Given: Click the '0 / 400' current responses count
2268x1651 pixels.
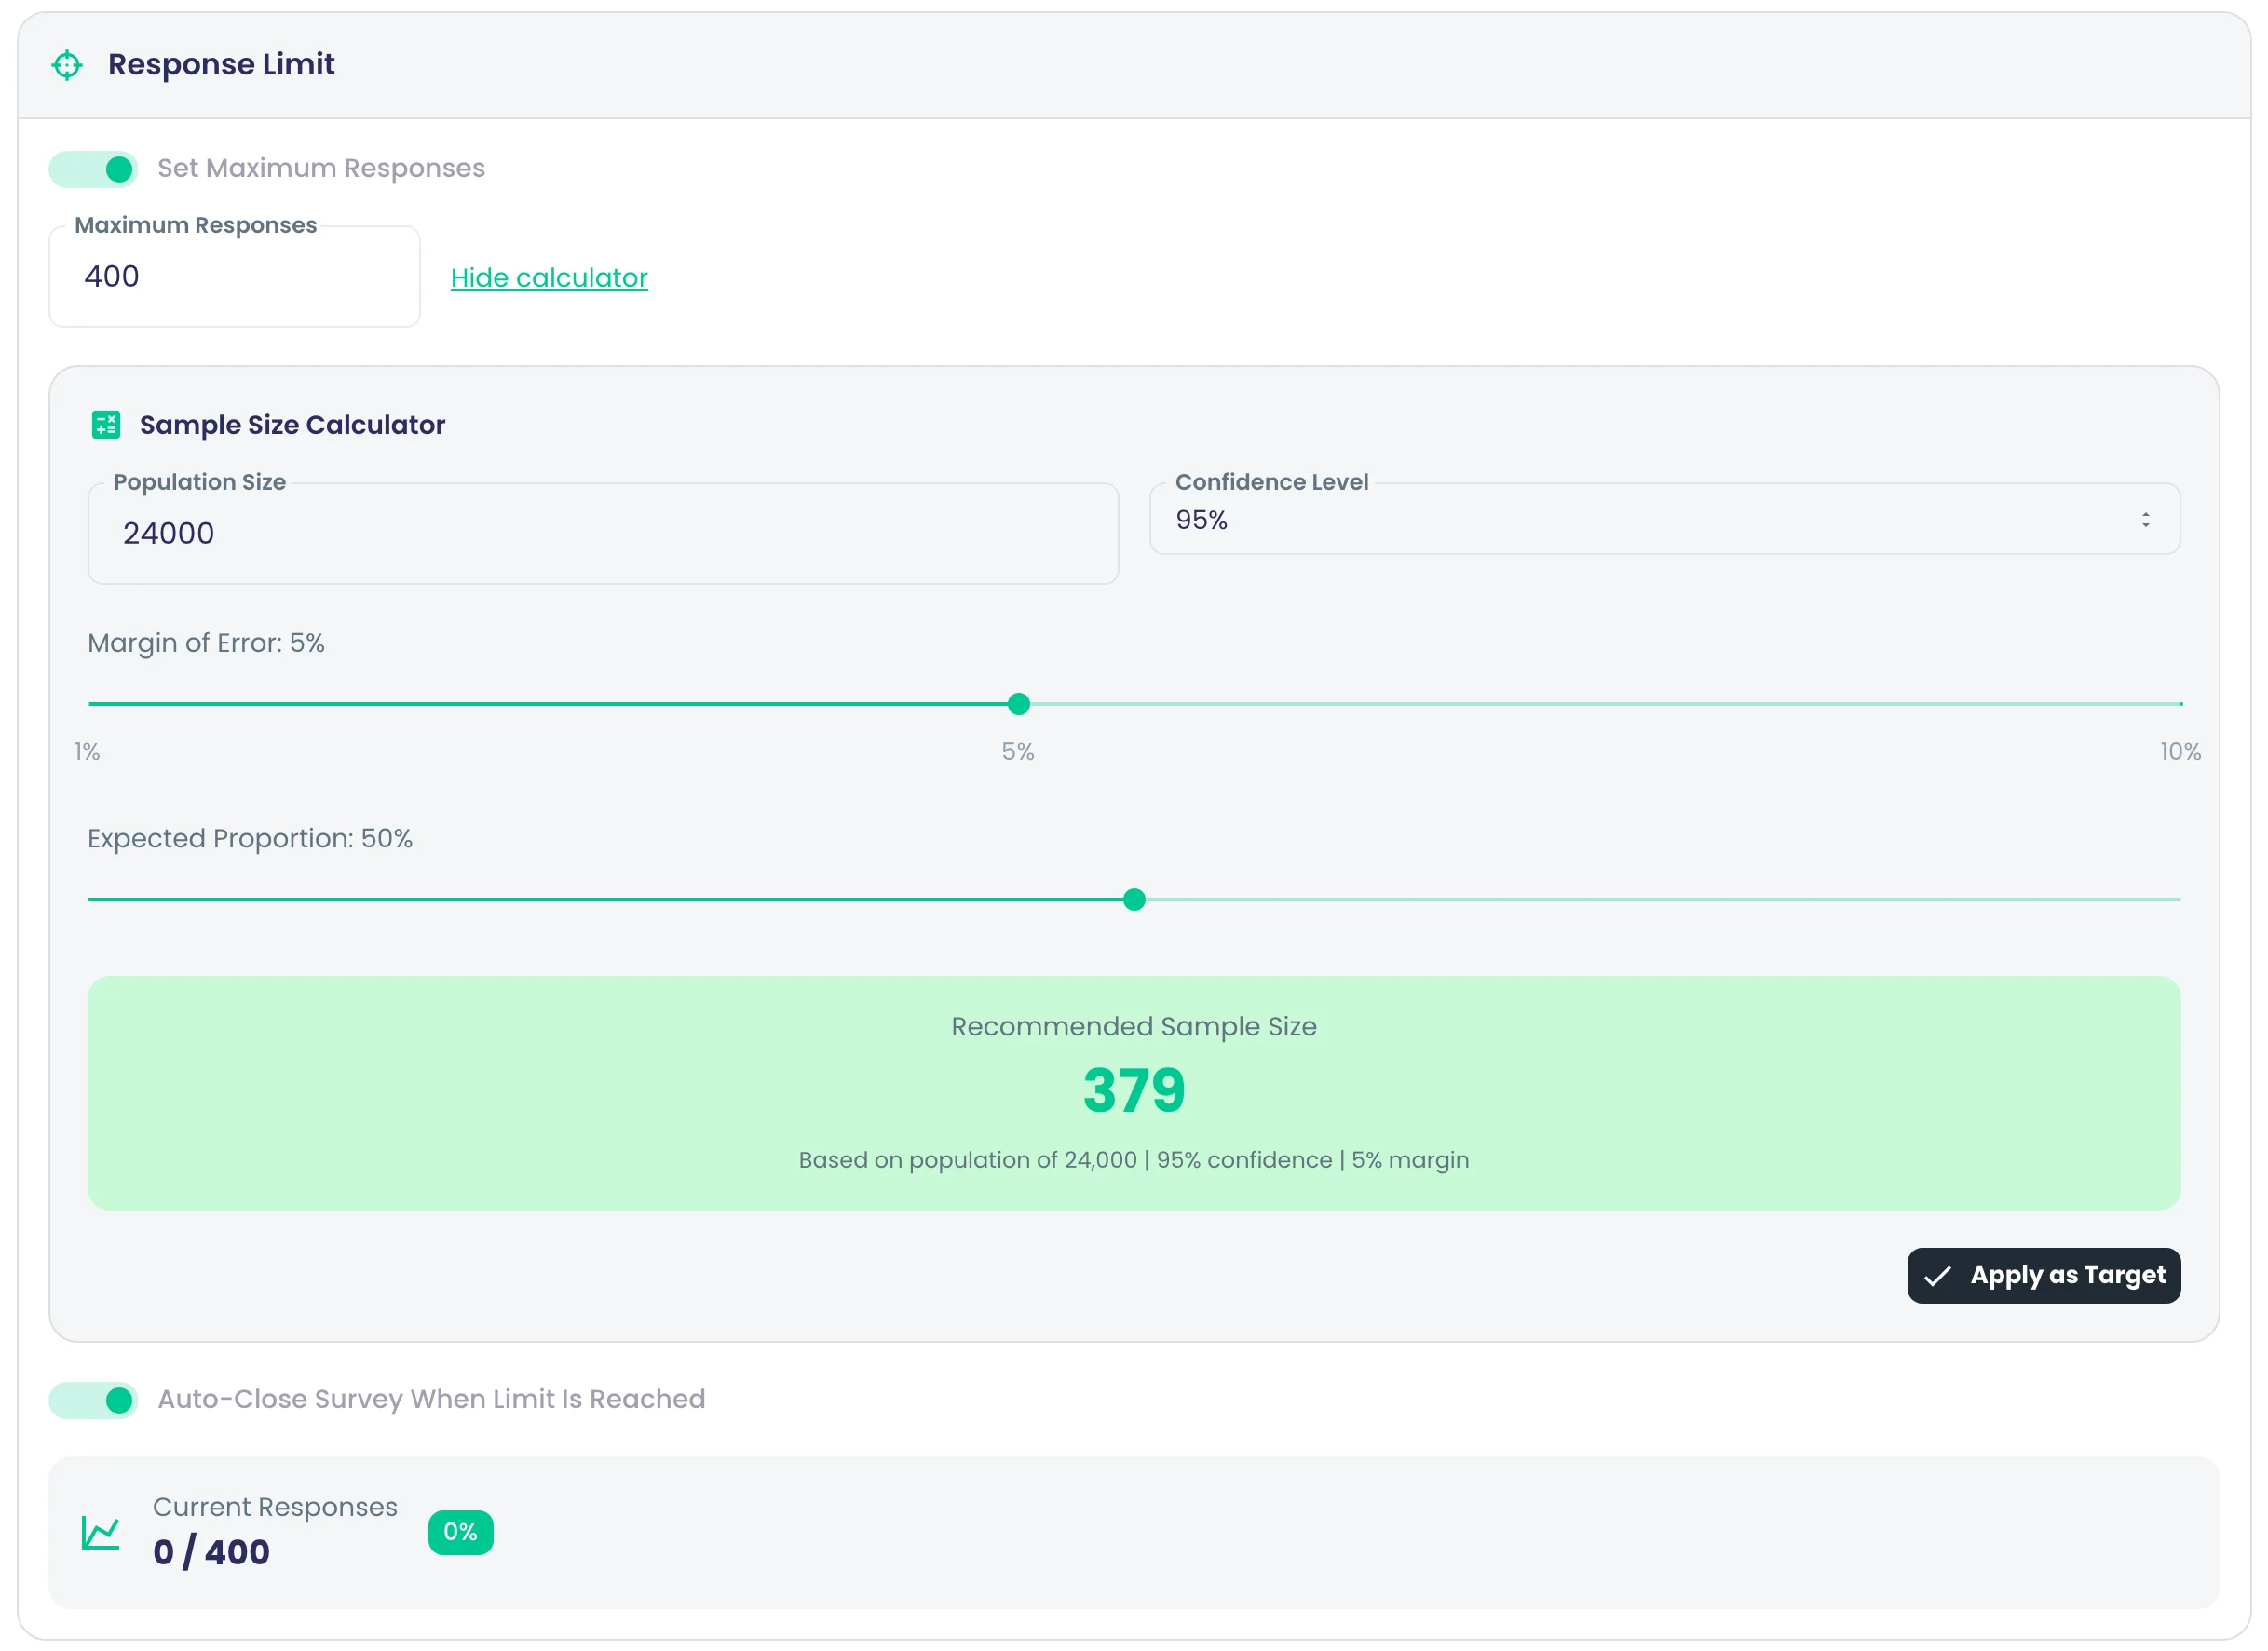Looking at the screenshot, I should click(211, 1552).
